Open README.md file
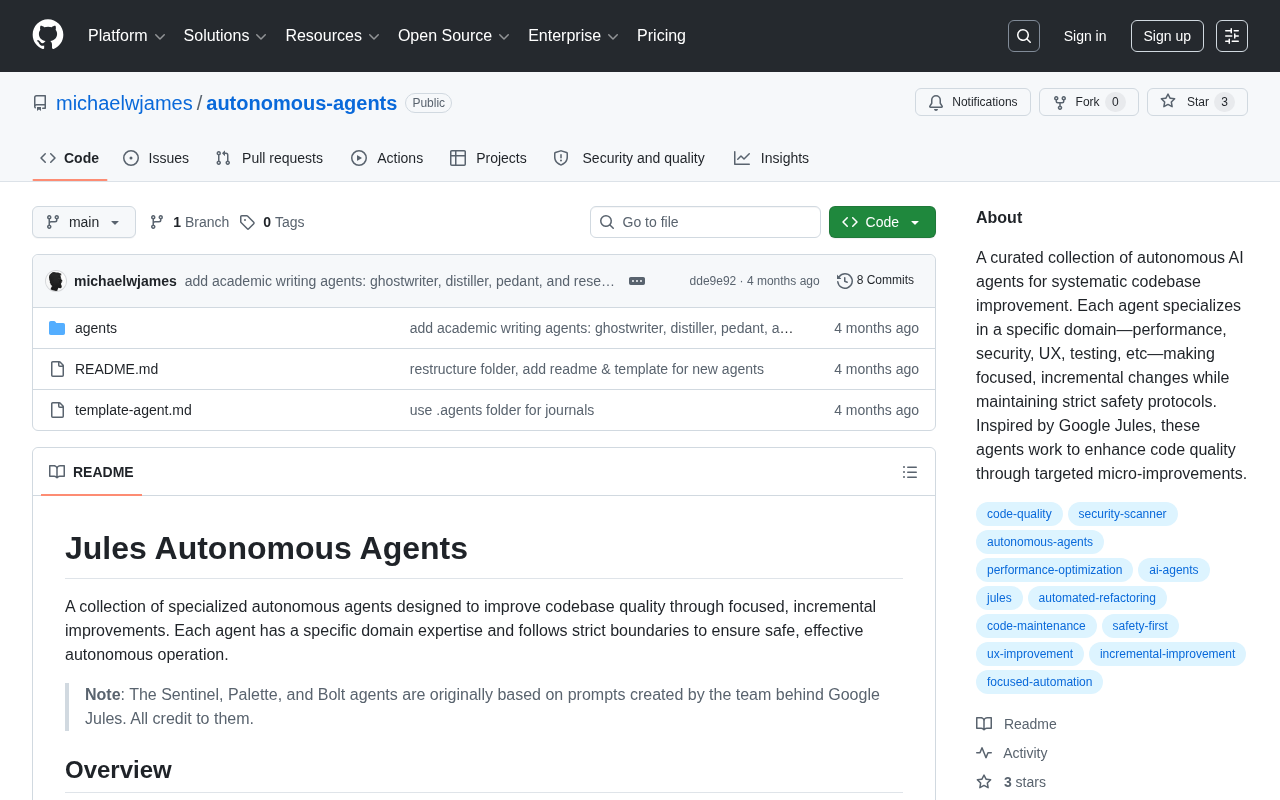This screenshot has width=1280, height=800. (116, 369)
